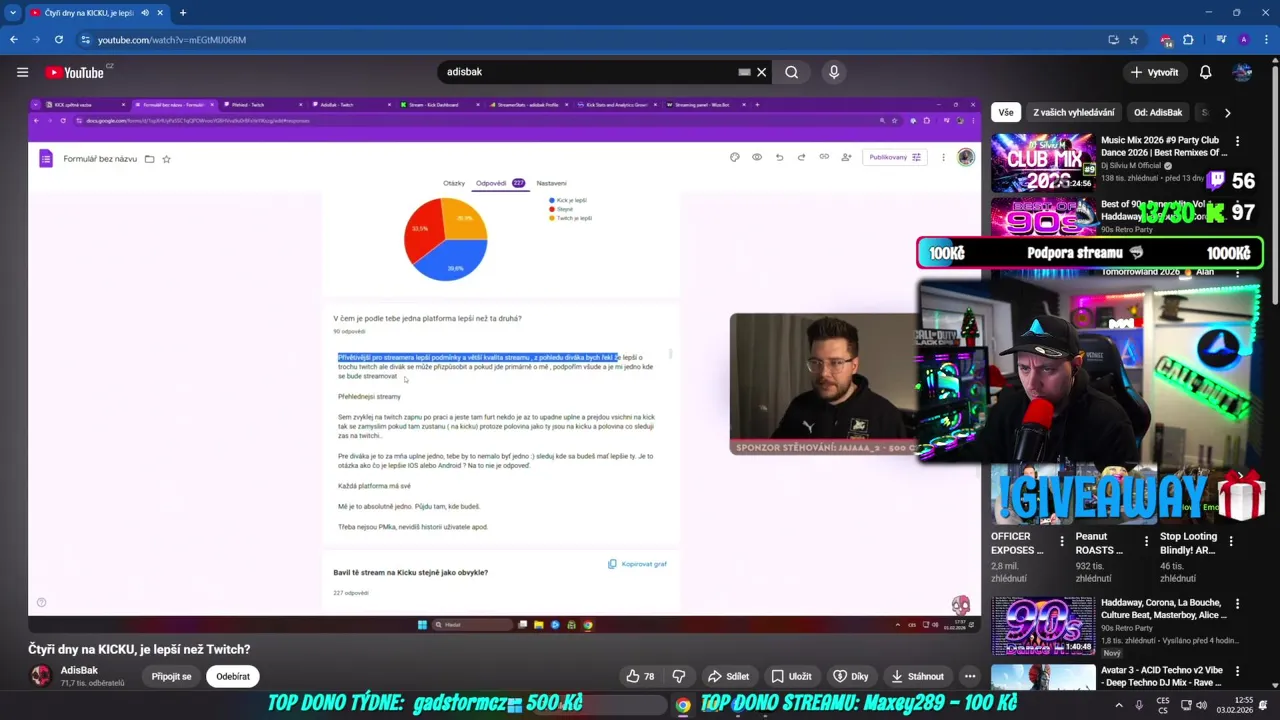Dislike the video with thumbs down
The width and height of the screenshot is (1280, 720).
(679, 676)
